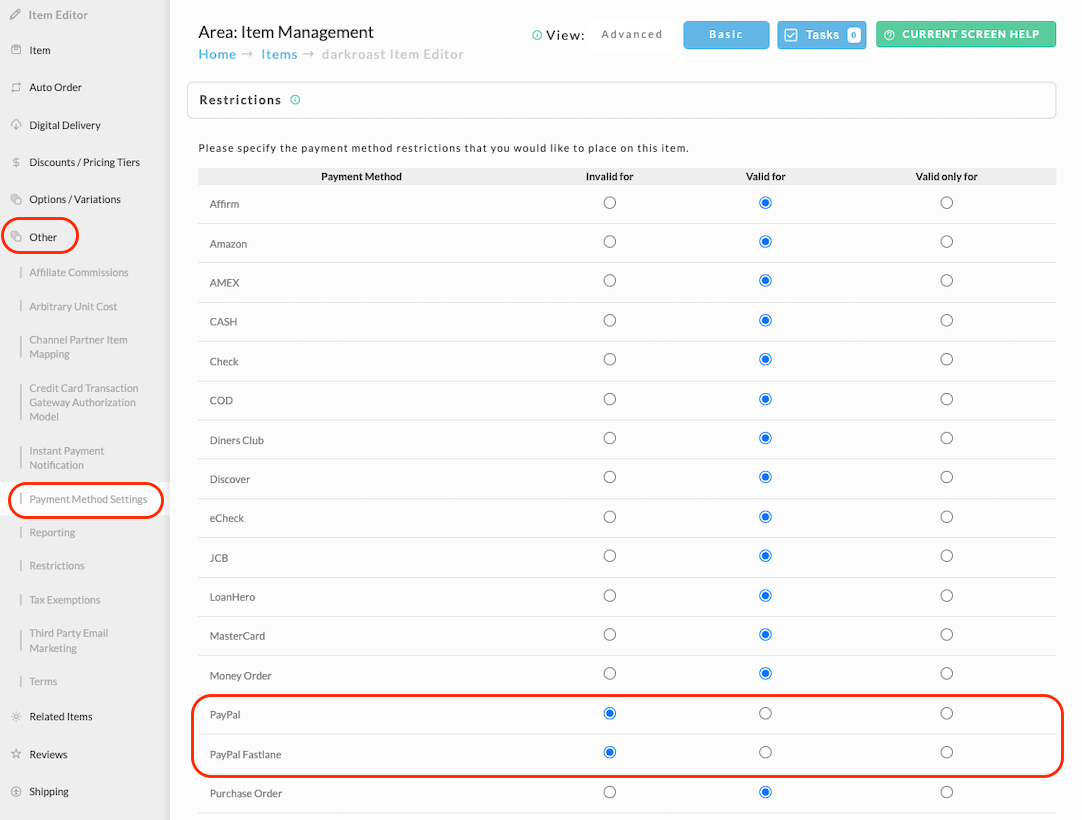Click the Digital Delivery cloud icon

coord(16,125)
